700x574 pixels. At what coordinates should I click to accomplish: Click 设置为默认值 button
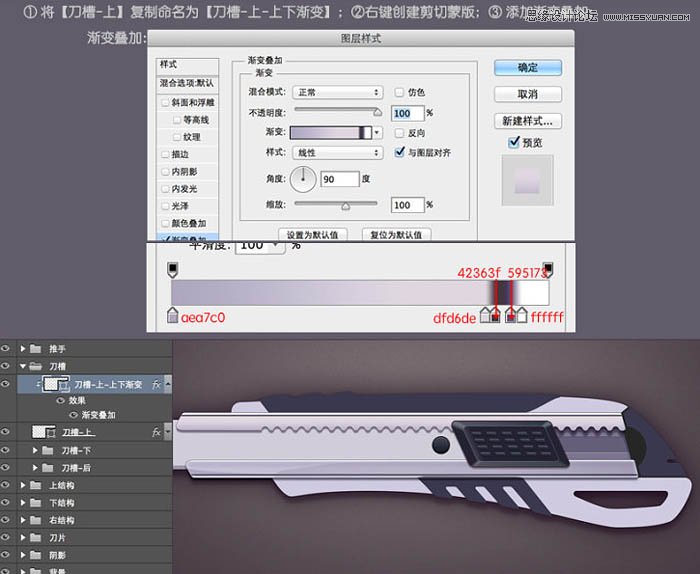click(312, 234)
